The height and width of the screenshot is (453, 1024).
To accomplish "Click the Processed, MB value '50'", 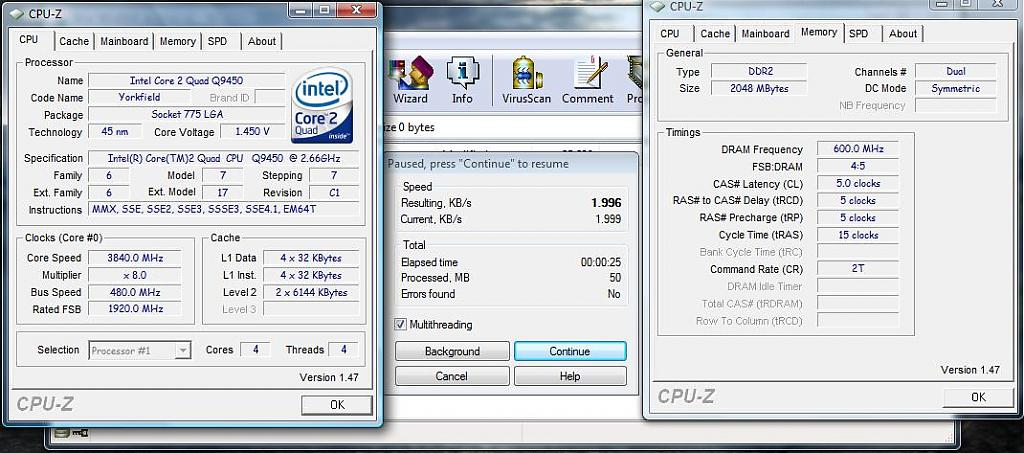I will click(x=615, y=278).
